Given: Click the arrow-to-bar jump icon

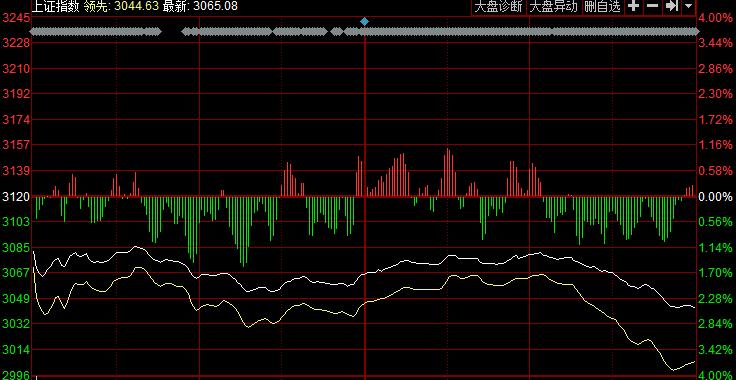Looking at the screenshot, I should coord(672,7).
